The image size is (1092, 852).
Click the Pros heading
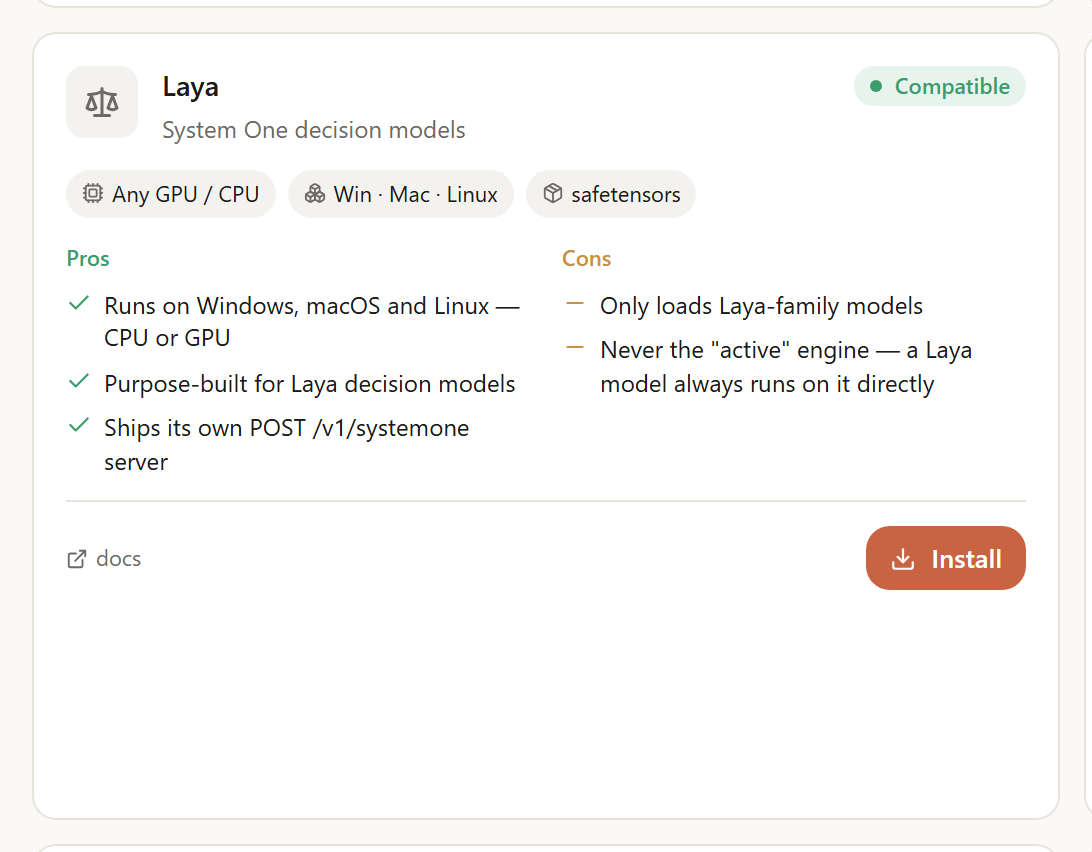click(x=88, y=258)
